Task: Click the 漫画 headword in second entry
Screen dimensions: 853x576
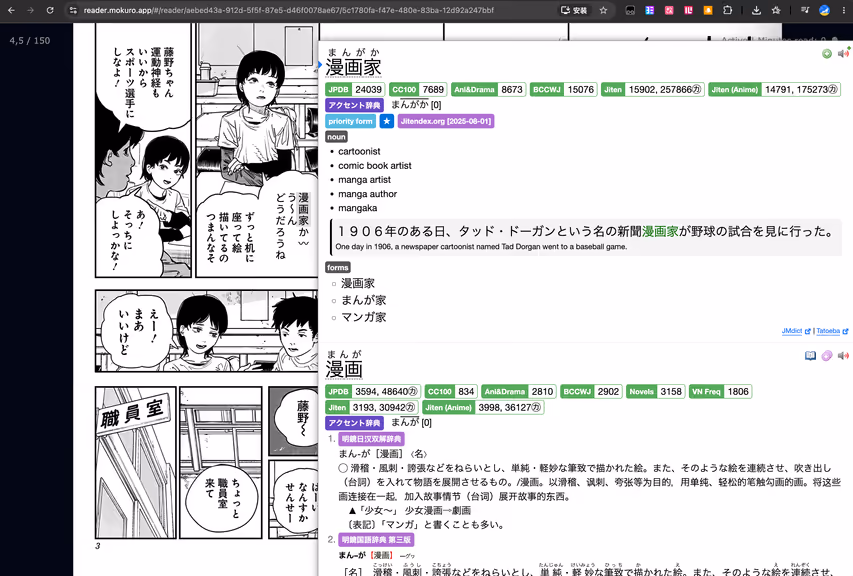Action: tap(344, 369)
